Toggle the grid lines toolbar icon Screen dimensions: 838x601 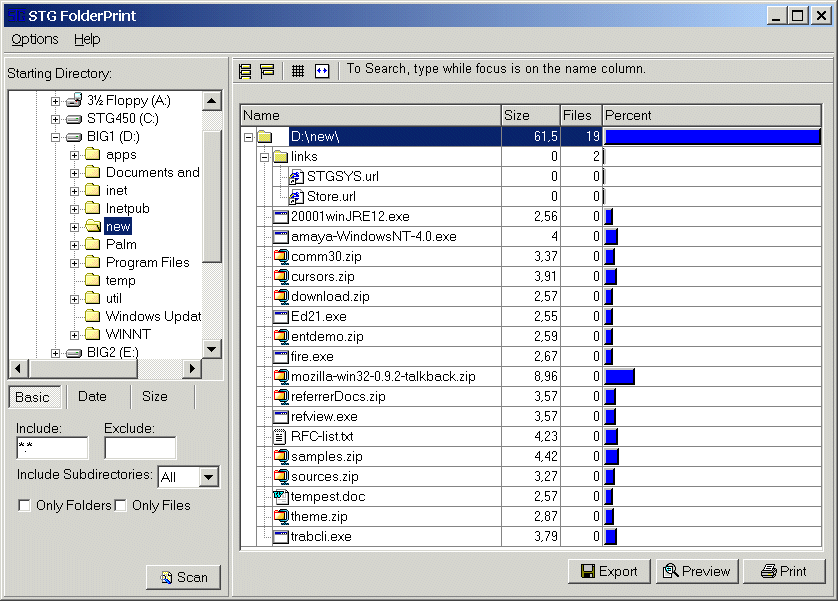[298, 71]
